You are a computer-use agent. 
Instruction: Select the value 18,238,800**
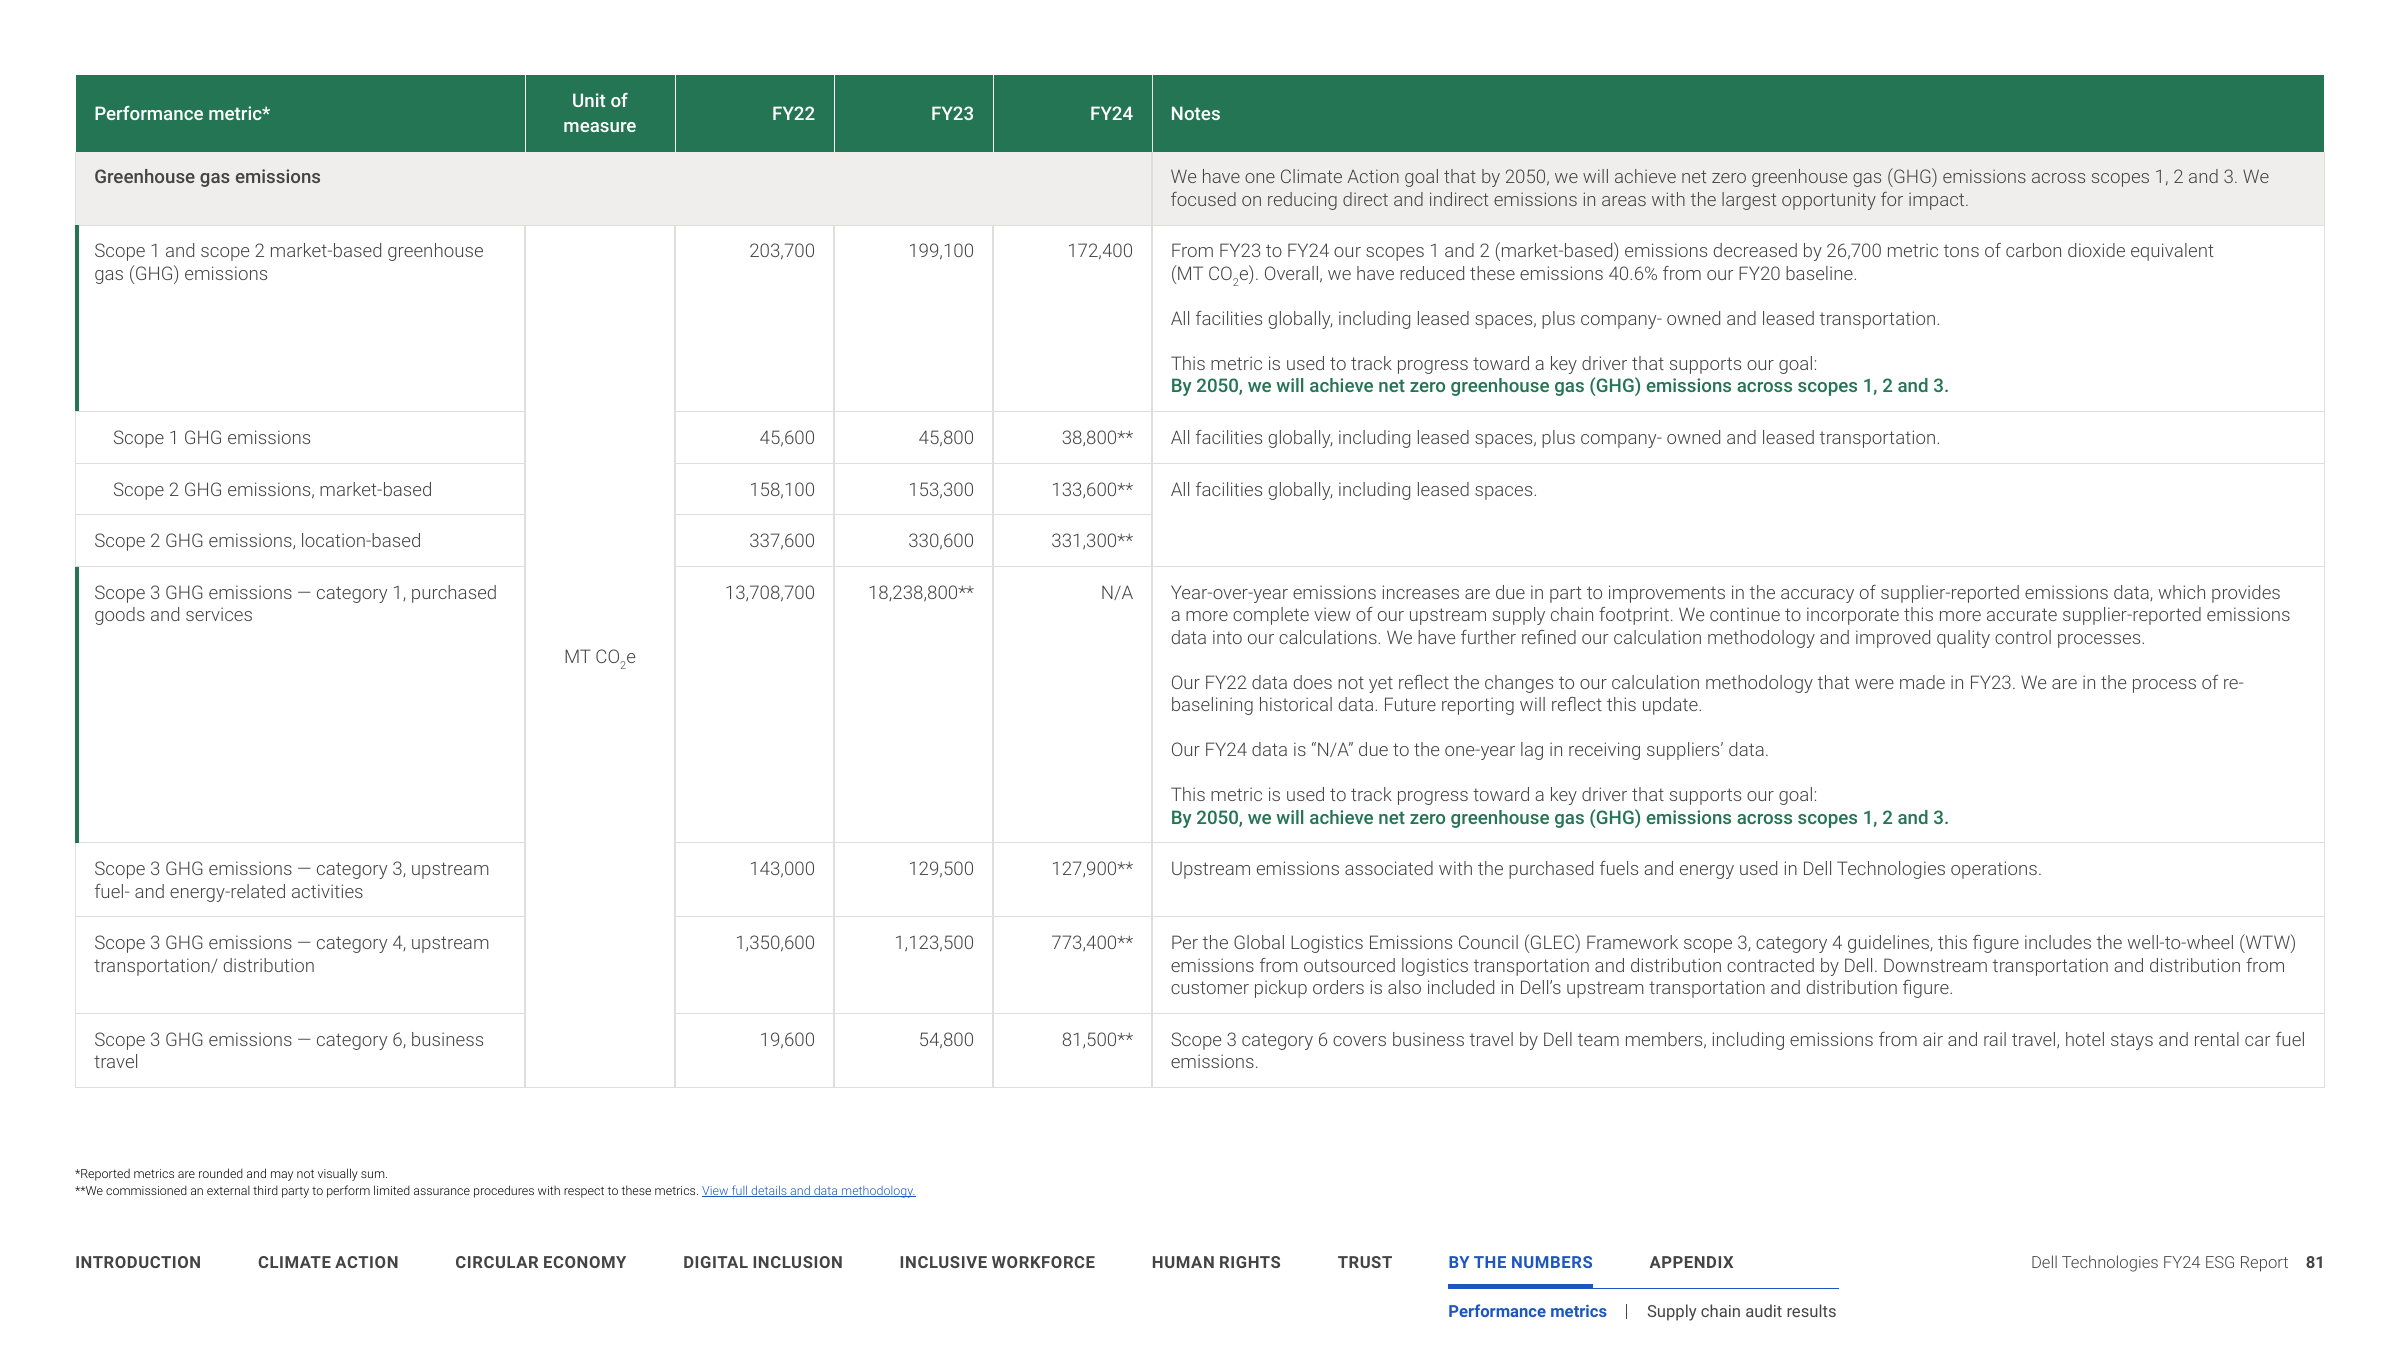(x=921, y=593)
